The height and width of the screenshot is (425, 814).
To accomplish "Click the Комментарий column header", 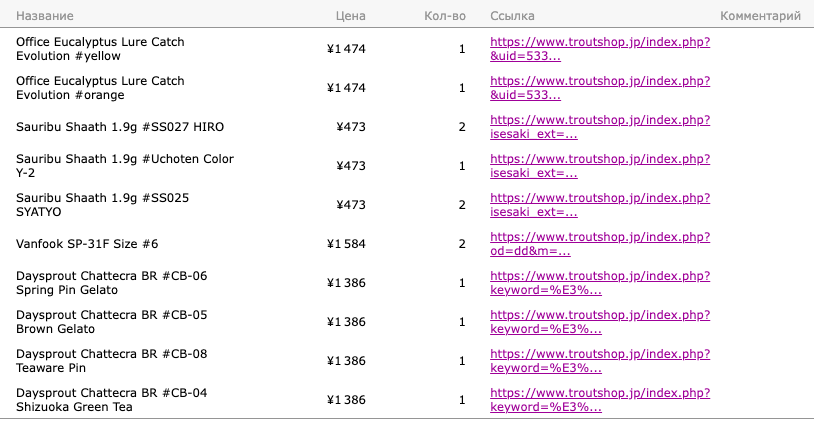I will coord(761,16).
